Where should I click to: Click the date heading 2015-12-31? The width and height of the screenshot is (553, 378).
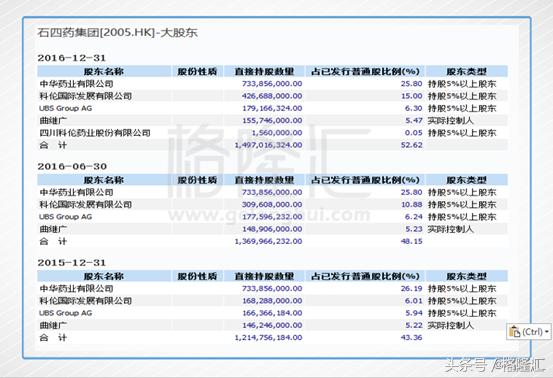point(72,262)
